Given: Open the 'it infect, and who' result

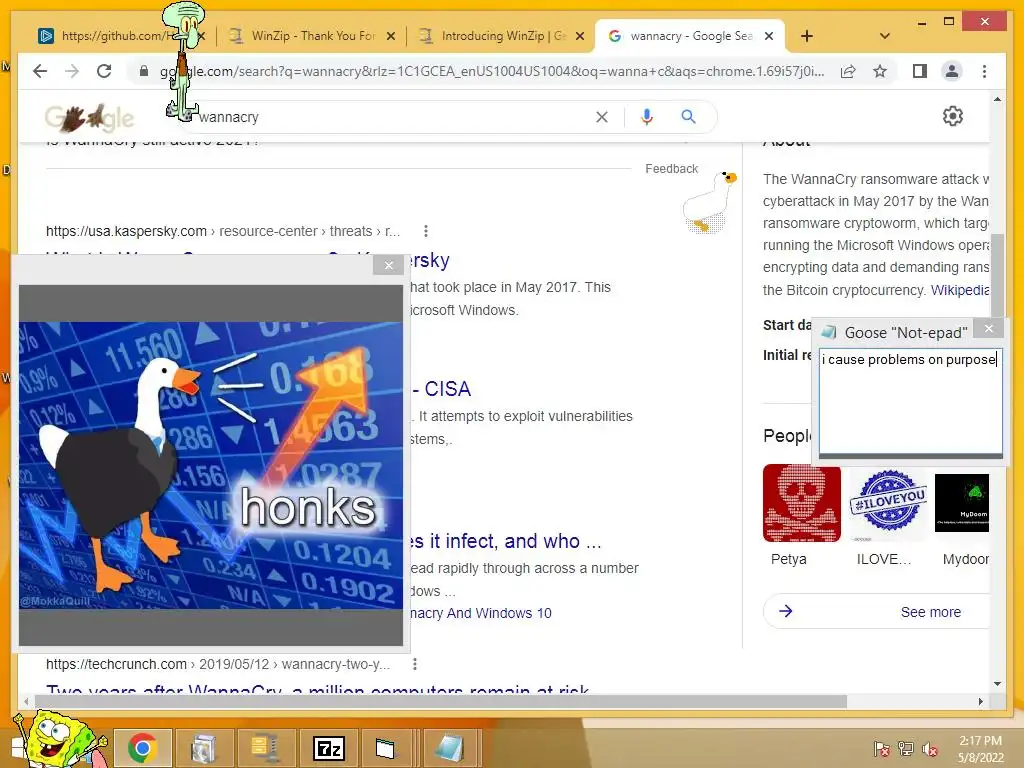Looking at the screenshot, I should (506, 541).
